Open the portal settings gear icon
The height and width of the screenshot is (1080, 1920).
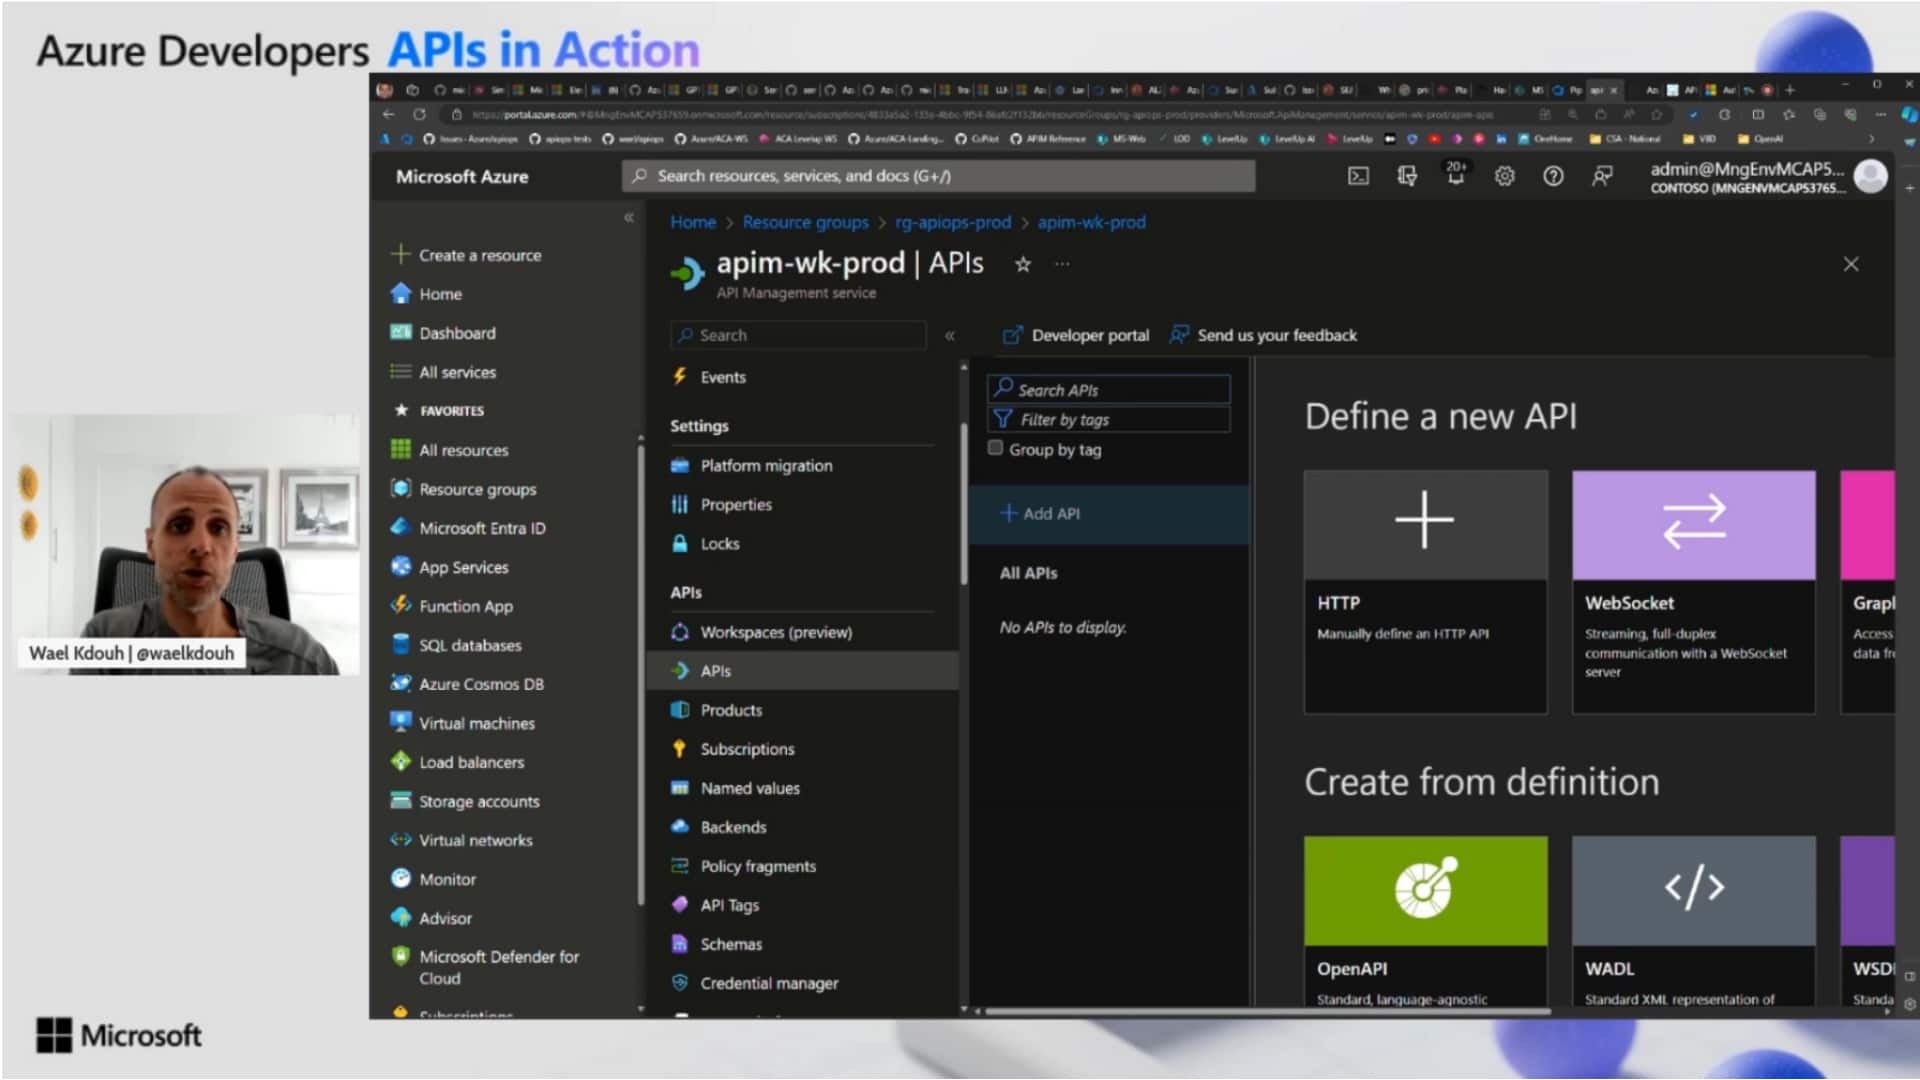[1504, 176]
